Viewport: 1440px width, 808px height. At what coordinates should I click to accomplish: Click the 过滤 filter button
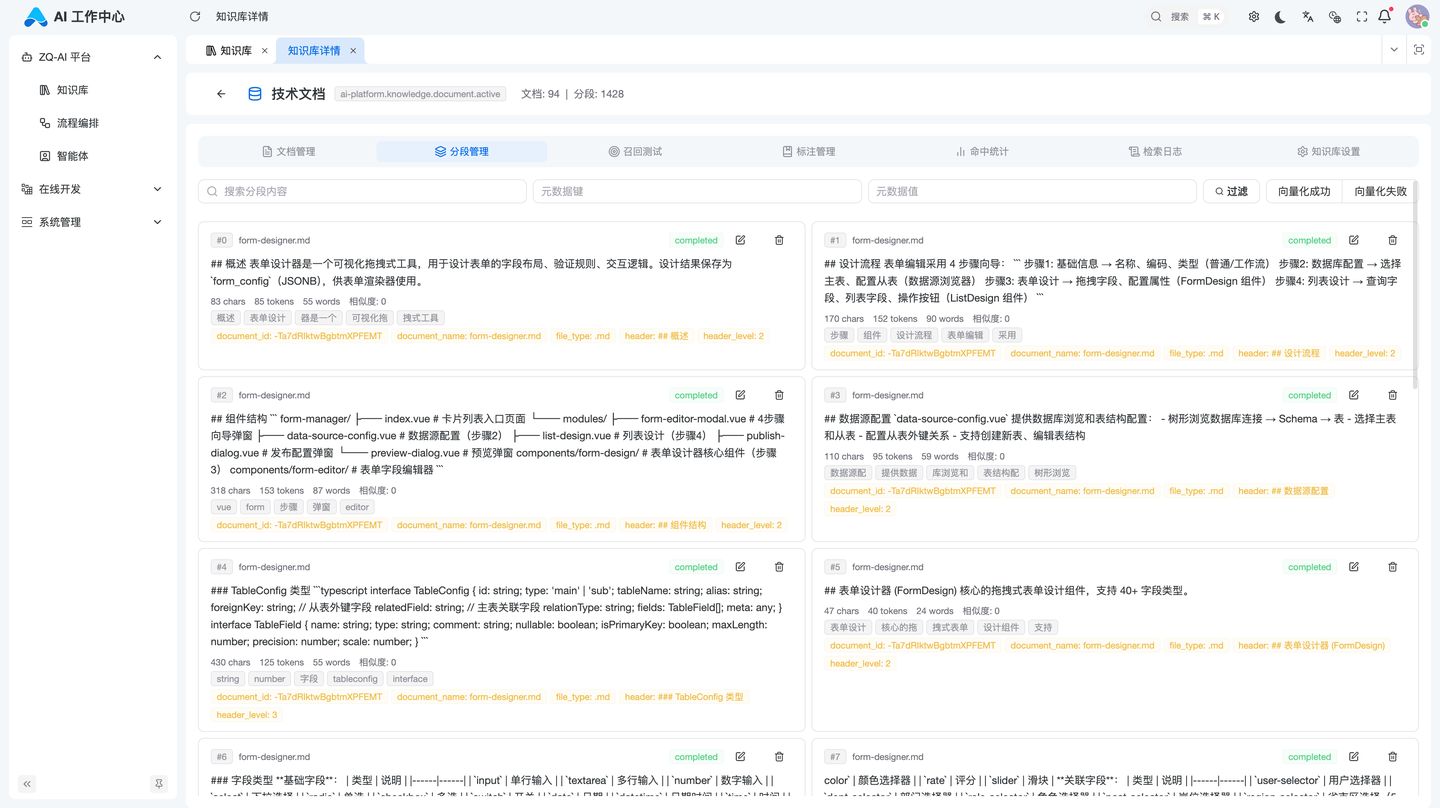1231,191
